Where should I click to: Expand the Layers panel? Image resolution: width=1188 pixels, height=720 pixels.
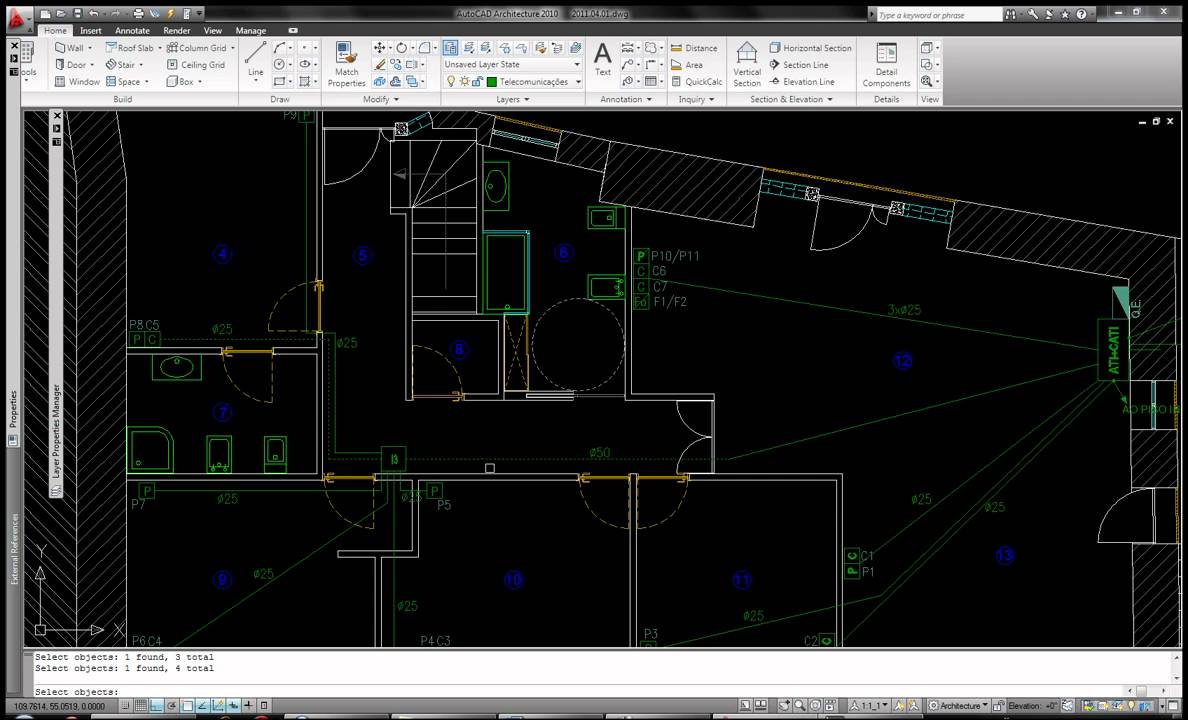tap(513, 99)
